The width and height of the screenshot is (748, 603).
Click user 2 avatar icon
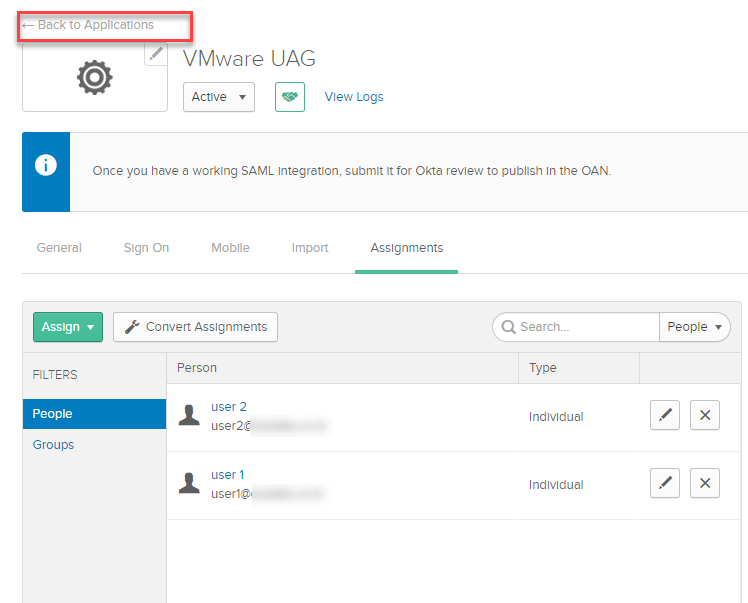(x=189, y=415)
